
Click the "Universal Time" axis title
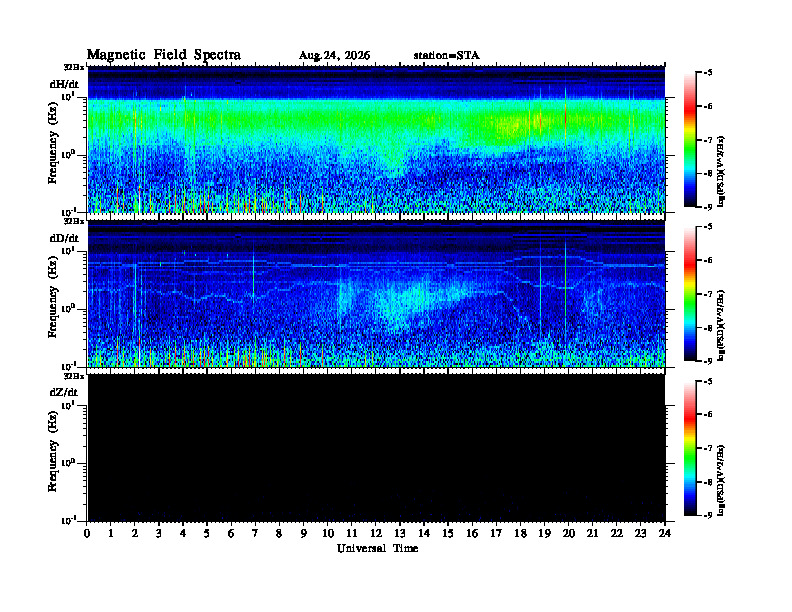point(377,548)
